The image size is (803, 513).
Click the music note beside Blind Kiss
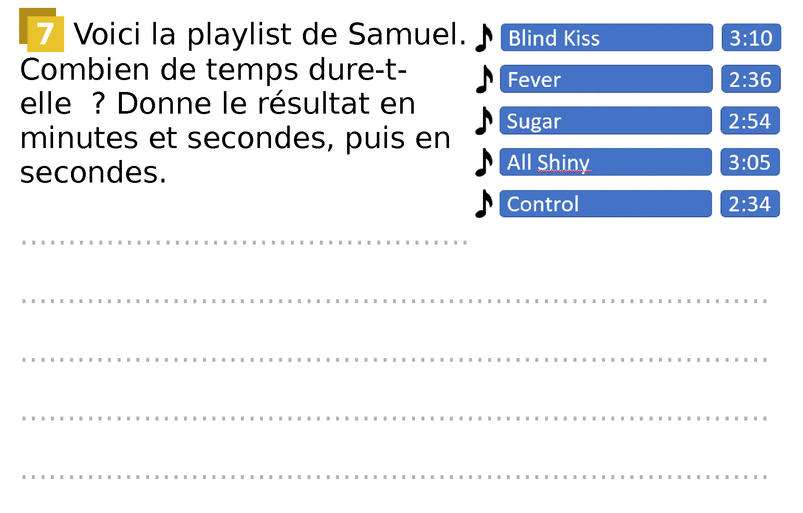click(x=484, y=38)
